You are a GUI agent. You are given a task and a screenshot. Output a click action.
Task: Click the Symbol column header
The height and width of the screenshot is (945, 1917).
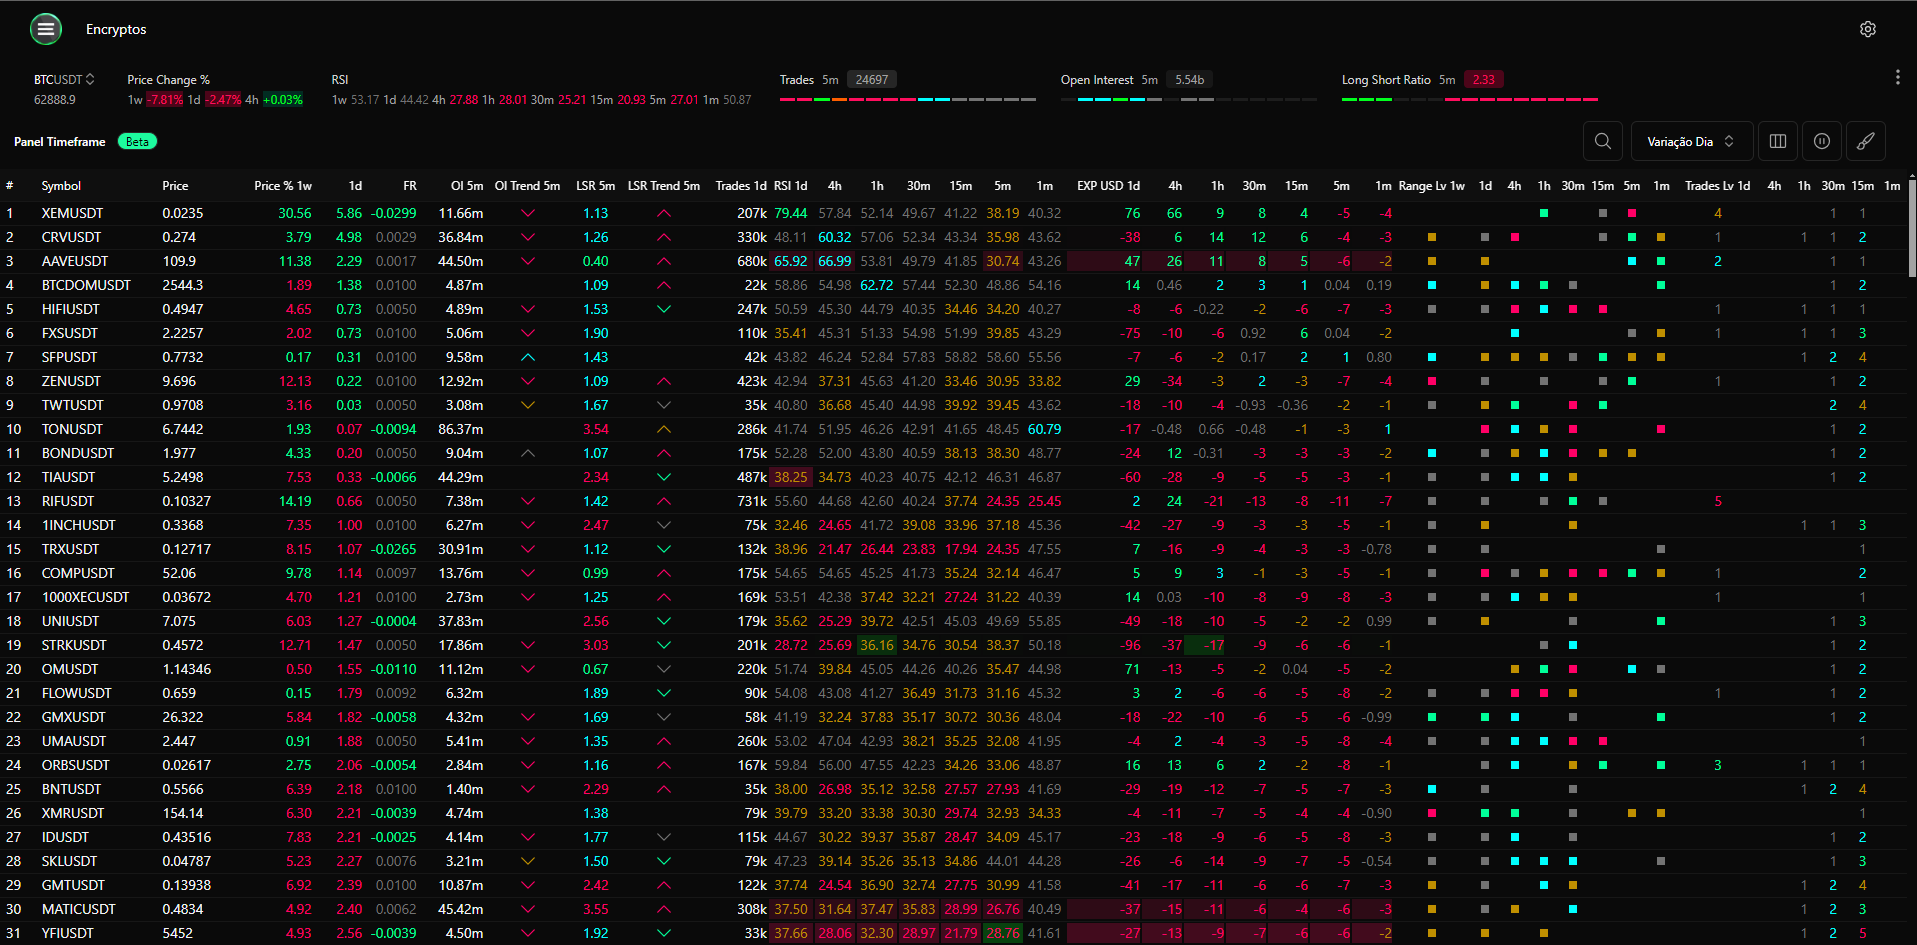(x=61, y=186)
